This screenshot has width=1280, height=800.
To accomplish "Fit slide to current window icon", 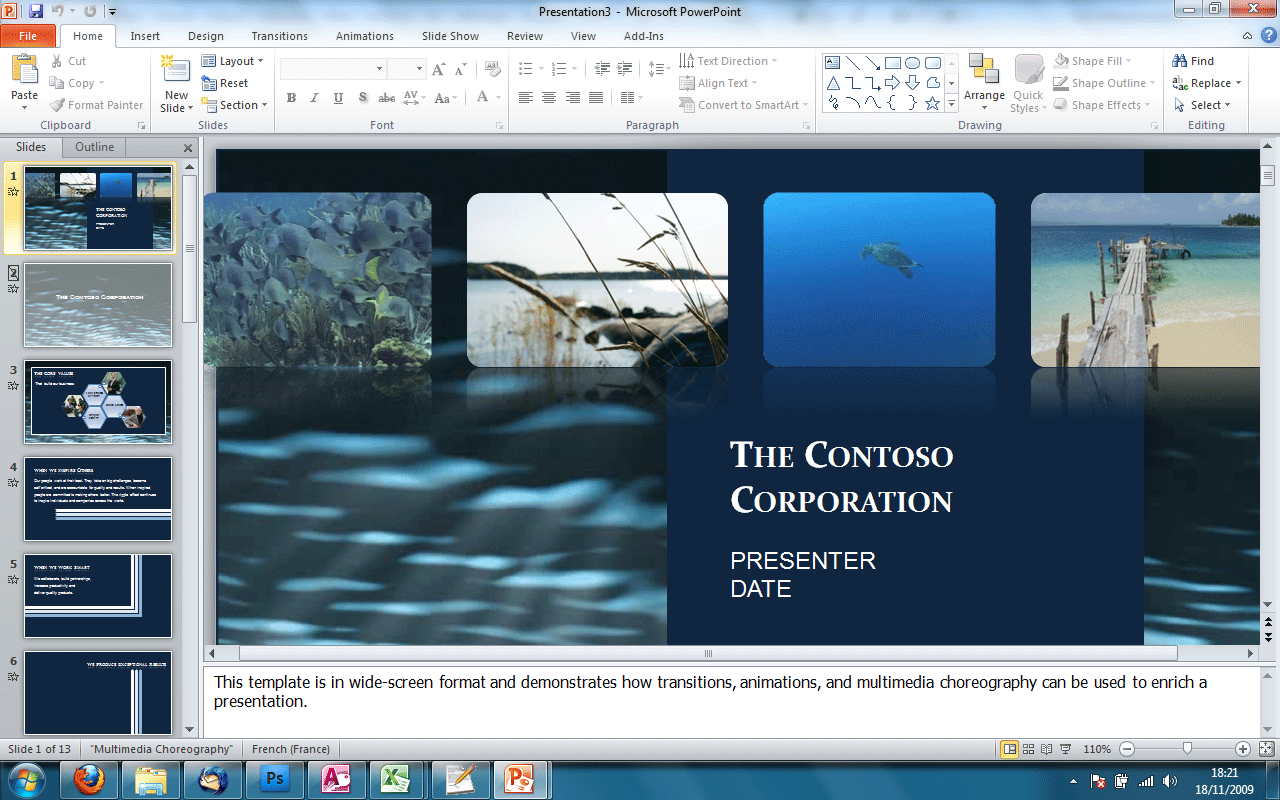I will pos(1266,749).
